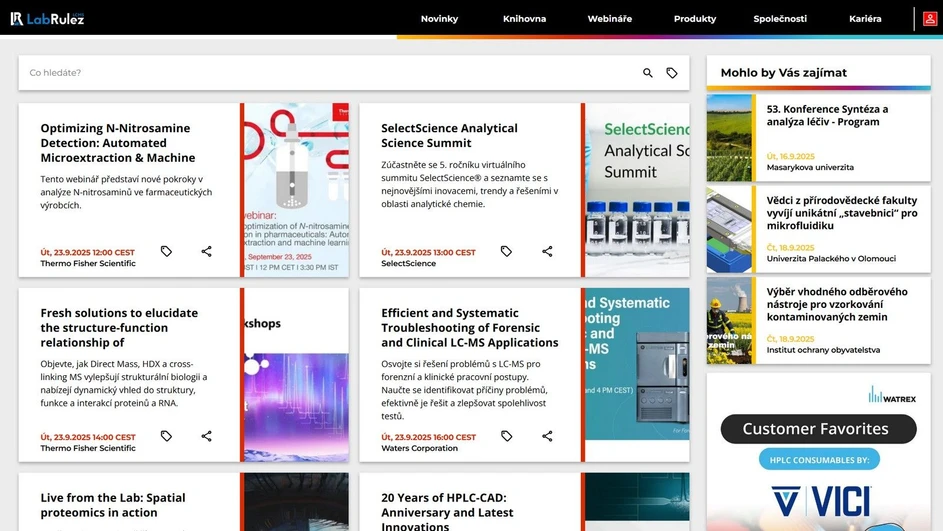Screen dimensions: 943x531
Task: Click Univerzita Palackého v Olomouci text
Action: pos(831,259)
